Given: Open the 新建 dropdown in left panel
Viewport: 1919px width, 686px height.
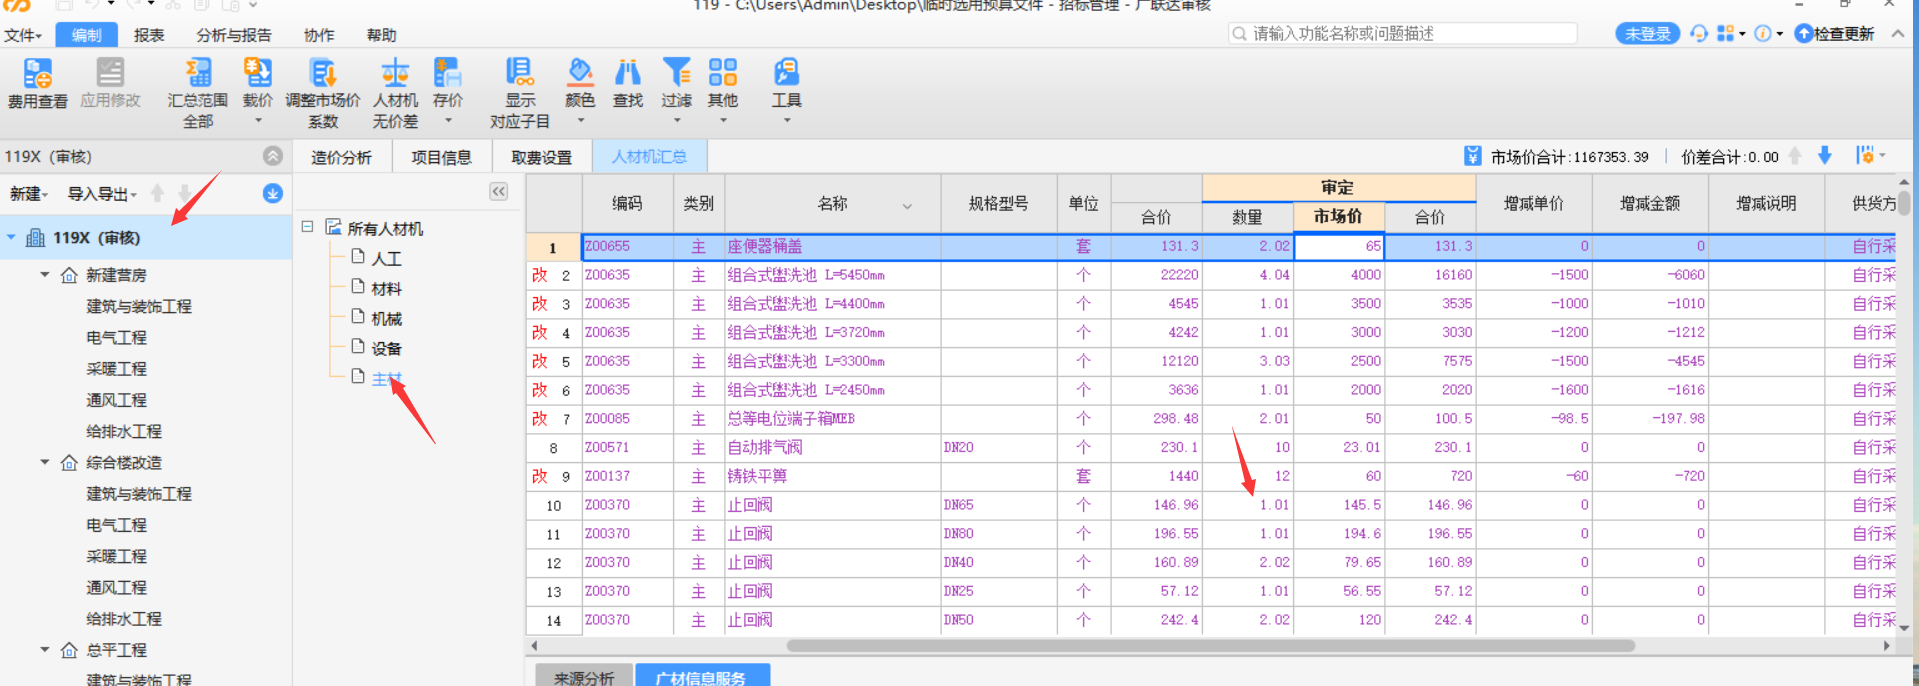Looking at the screenshot, I should [28, 194].
